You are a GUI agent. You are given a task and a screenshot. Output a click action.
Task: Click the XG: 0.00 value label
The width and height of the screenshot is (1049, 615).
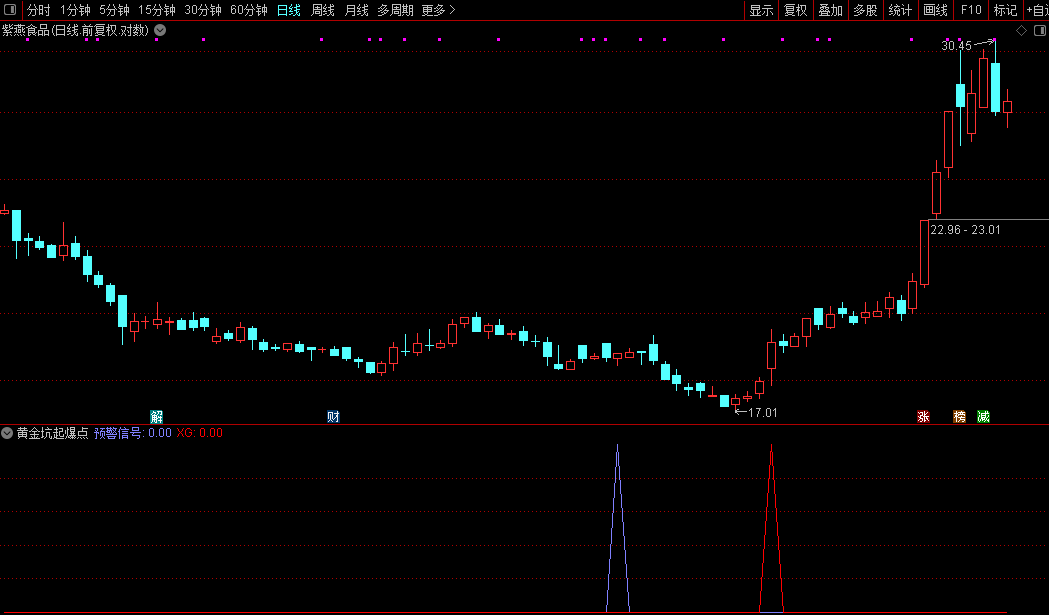point(199,433)
